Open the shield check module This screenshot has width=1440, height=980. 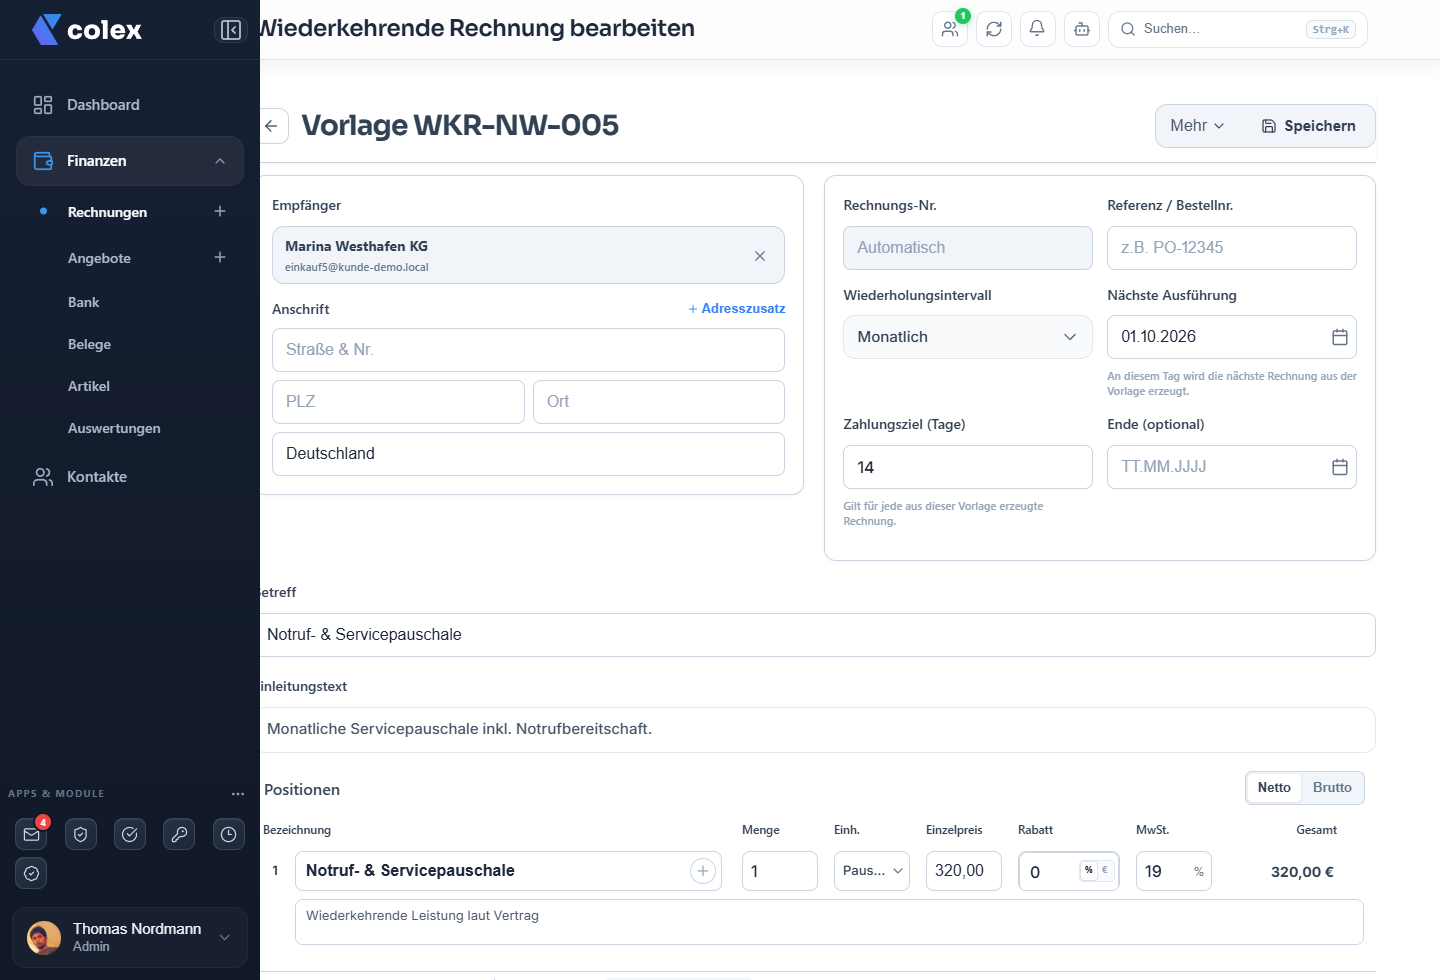[81, 834]
